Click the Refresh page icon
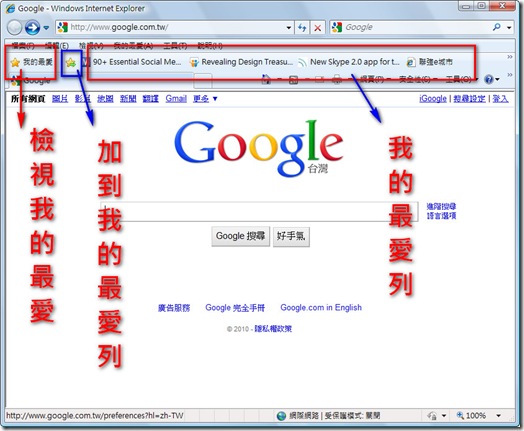The width and height of the screenshot is (524, 431). tap(302, 28)
